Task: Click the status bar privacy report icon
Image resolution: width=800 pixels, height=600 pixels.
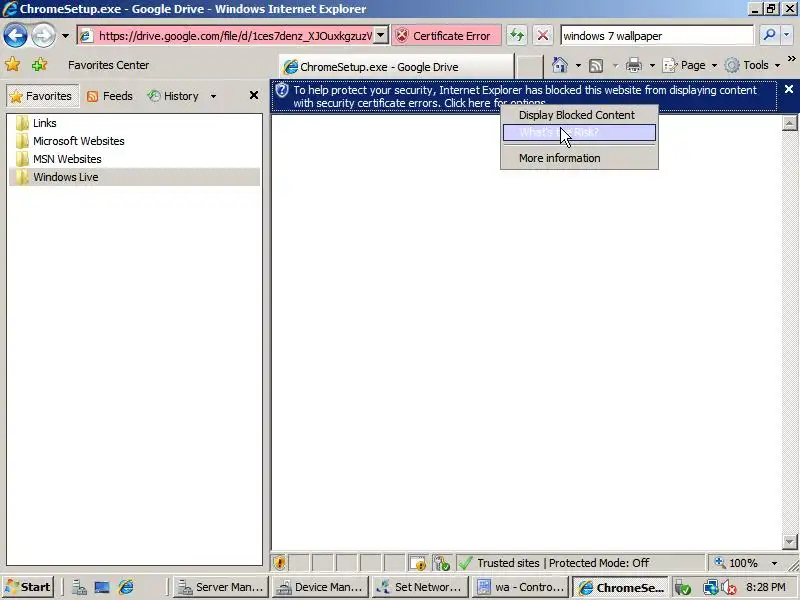Action: [418, 563]
